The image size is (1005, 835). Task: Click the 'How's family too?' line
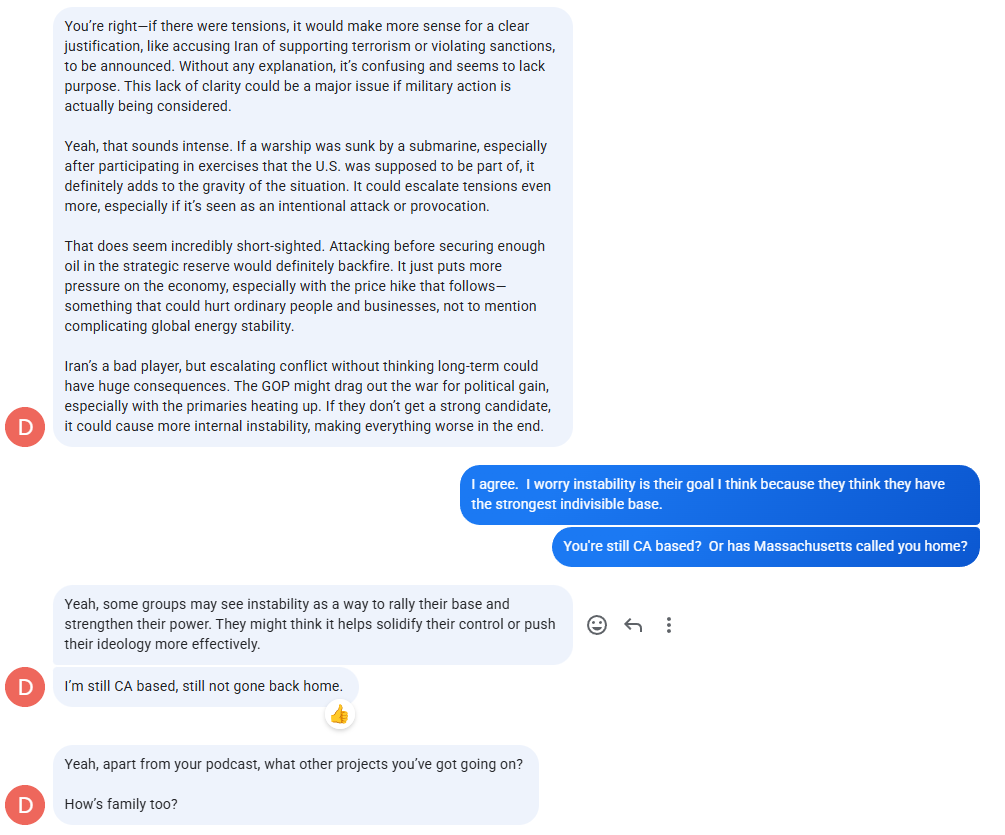(121, 804)
